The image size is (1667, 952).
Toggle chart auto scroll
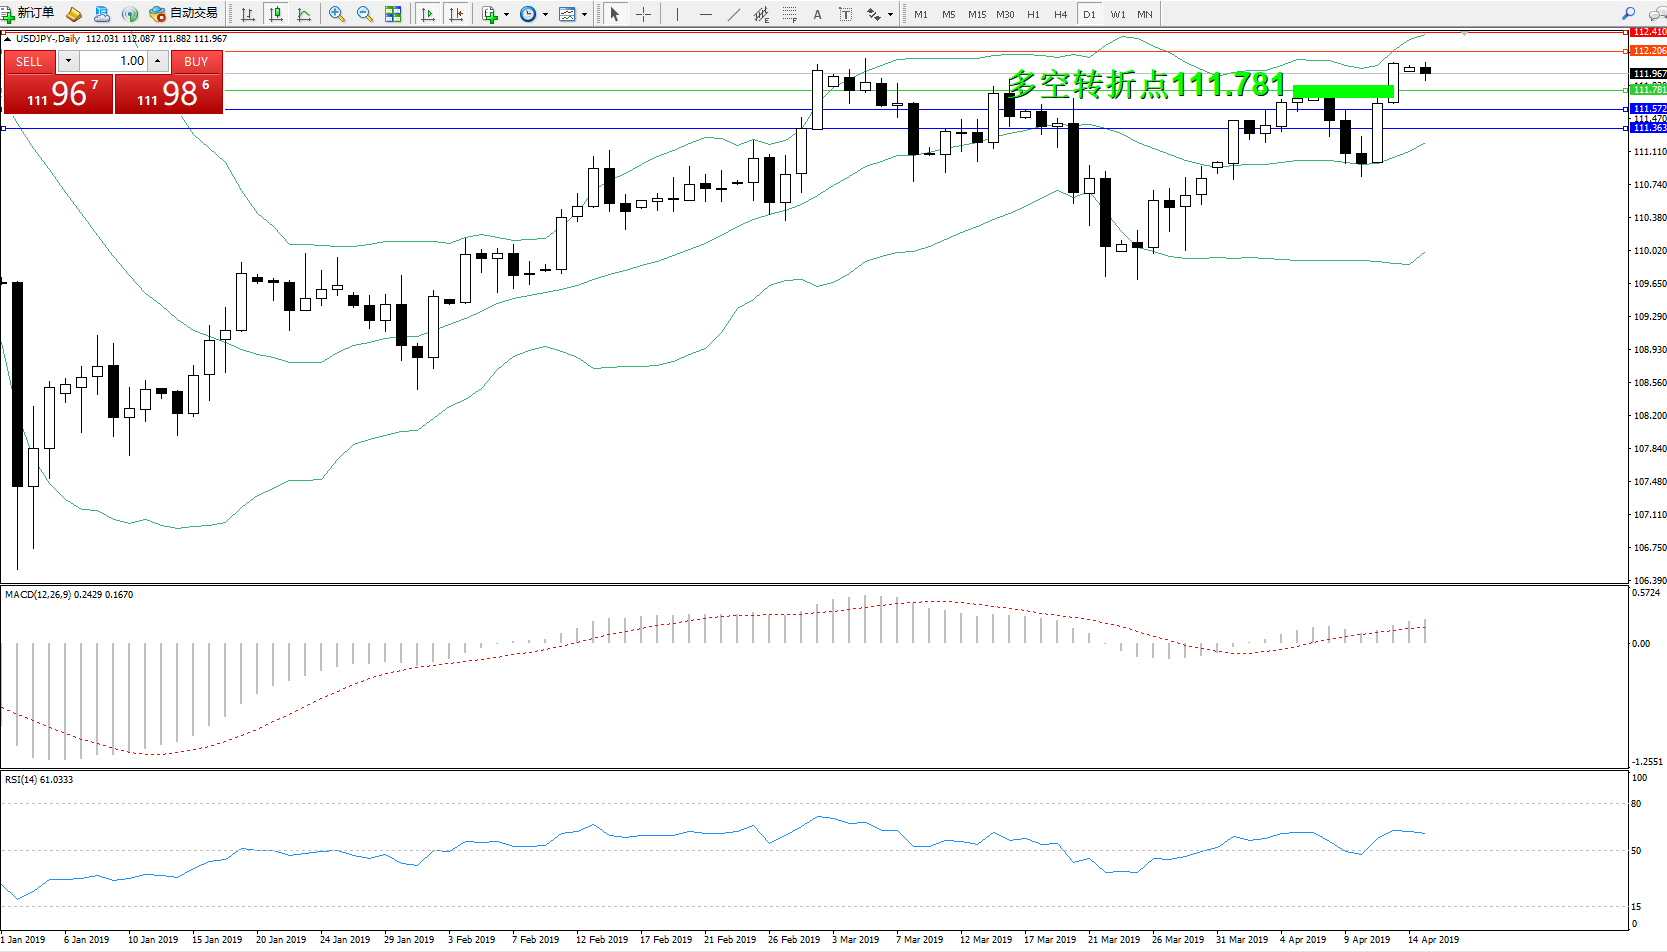(428, 14)
